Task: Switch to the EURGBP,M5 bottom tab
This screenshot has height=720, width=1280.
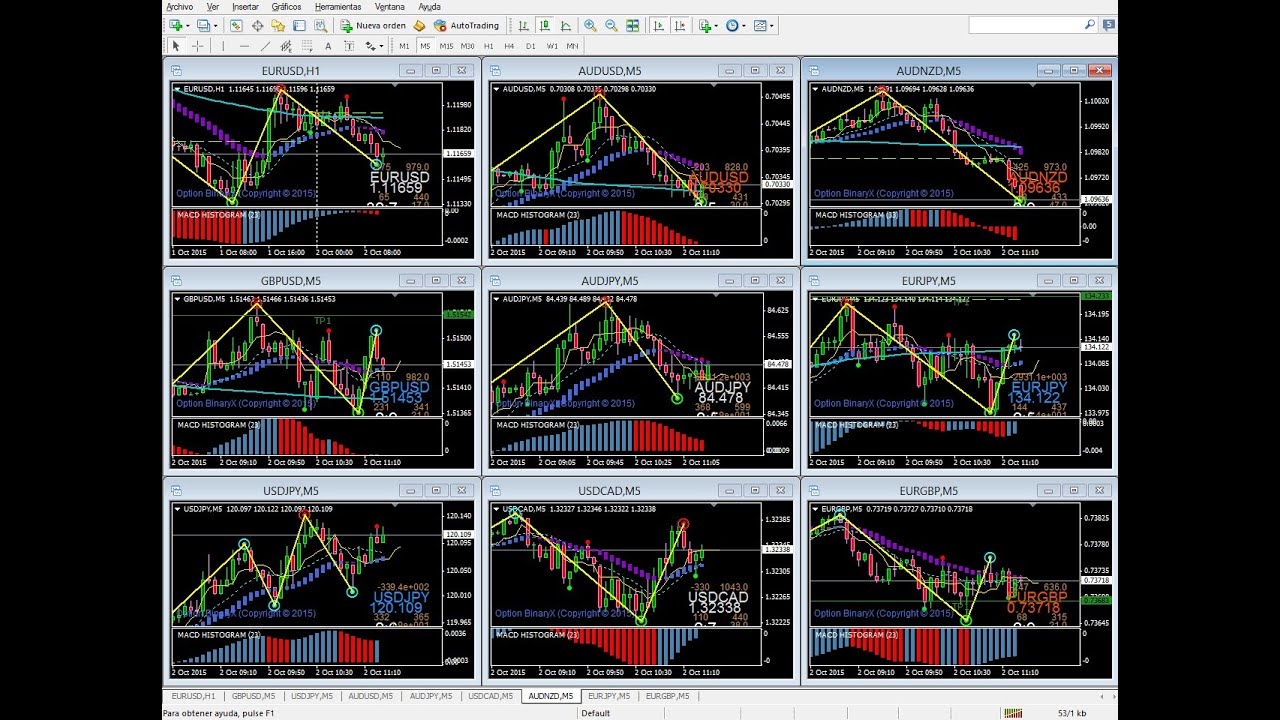Action: pyautogui.click(x=667, y=696)
